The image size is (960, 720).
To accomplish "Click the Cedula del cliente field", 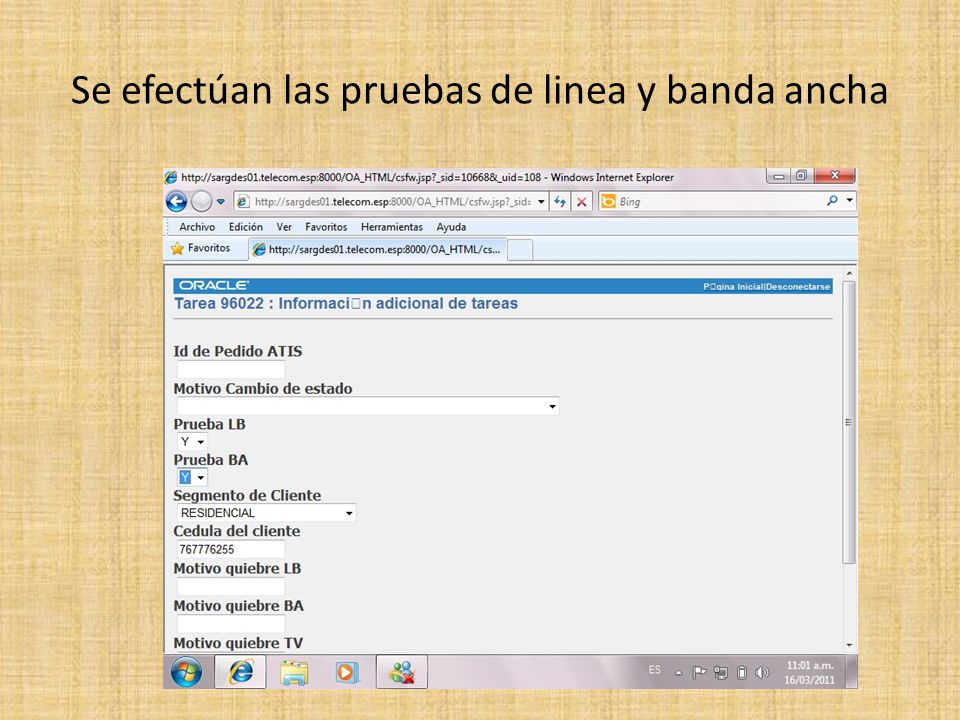I will (x=231, y=549).
